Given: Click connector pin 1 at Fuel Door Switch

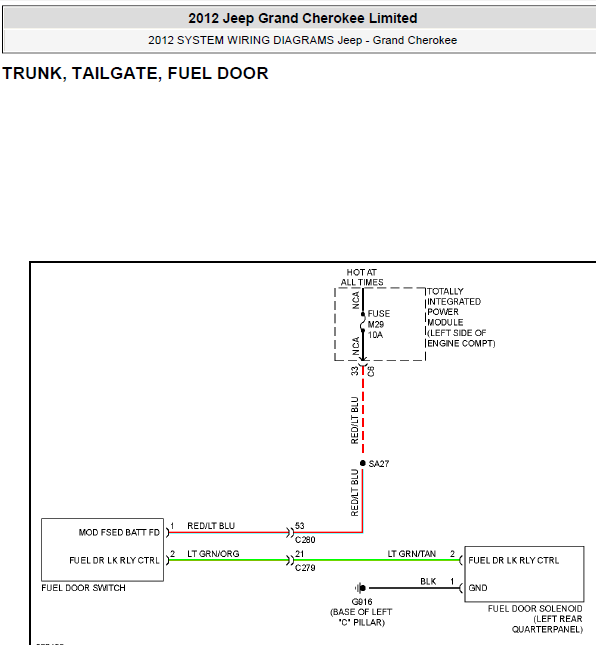Looking at the screenshot, I should click(168, 532).
